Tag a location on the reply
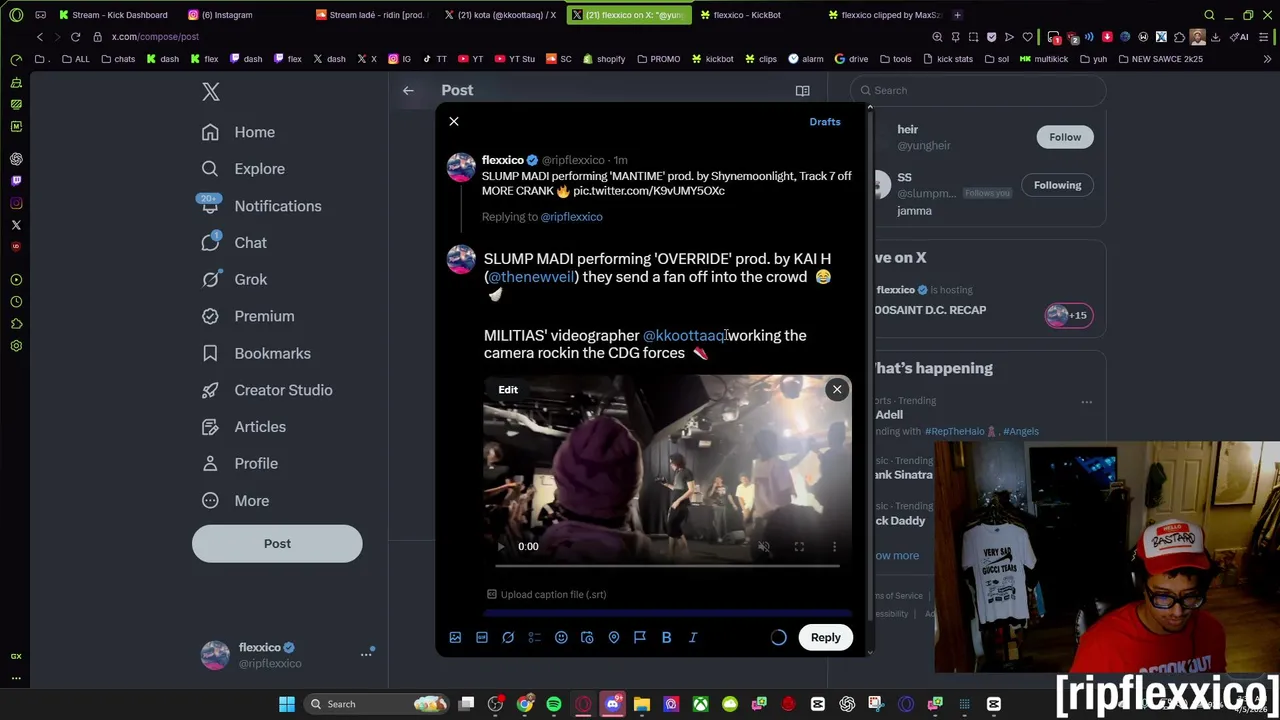Viewport: 1280px width, 720px height. pyautogui.click(x=614, y=637)
